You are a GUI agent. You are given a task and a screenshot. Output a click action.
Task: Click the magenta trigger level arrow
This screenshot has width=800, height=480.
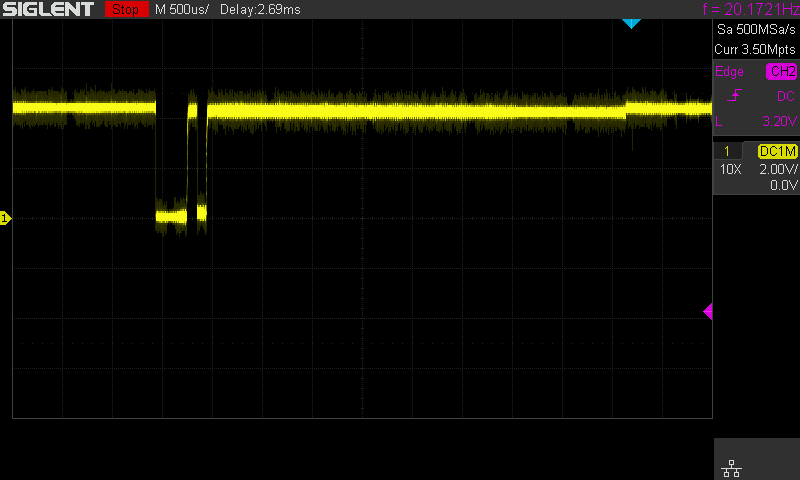coord(708,312)
